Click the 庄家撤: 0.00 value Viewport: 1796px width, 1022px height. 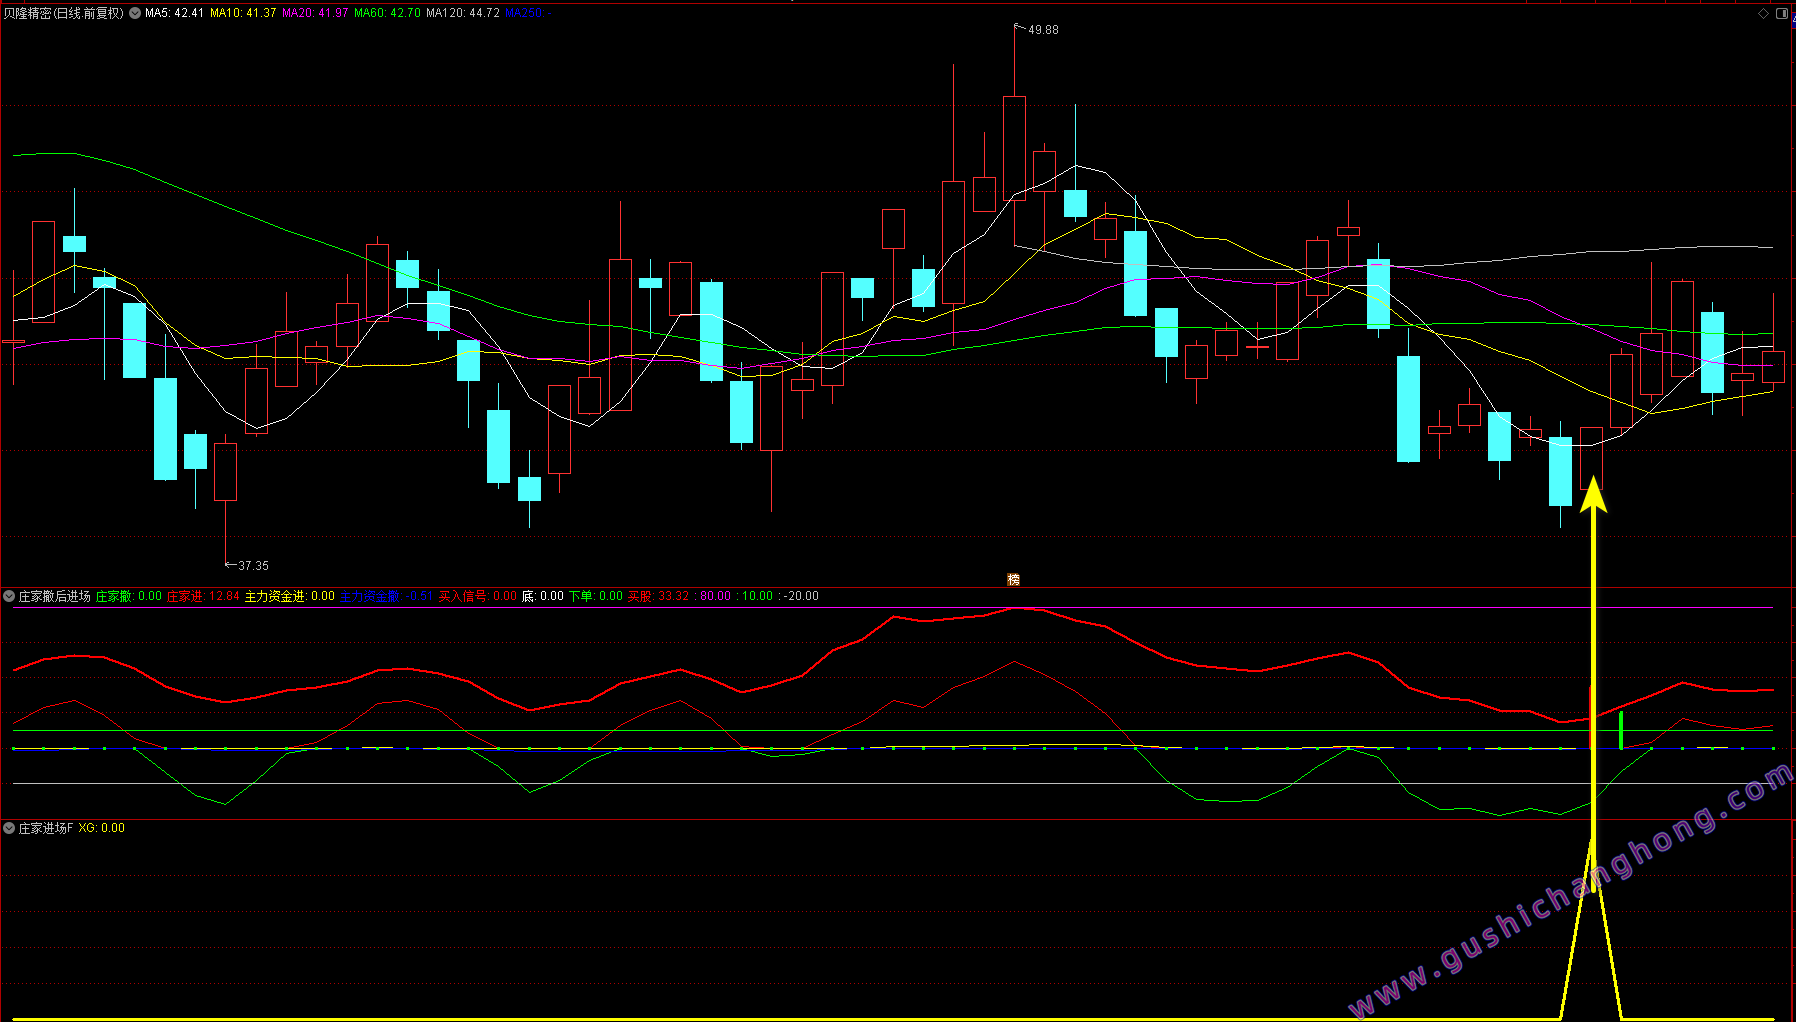point(129,596)
